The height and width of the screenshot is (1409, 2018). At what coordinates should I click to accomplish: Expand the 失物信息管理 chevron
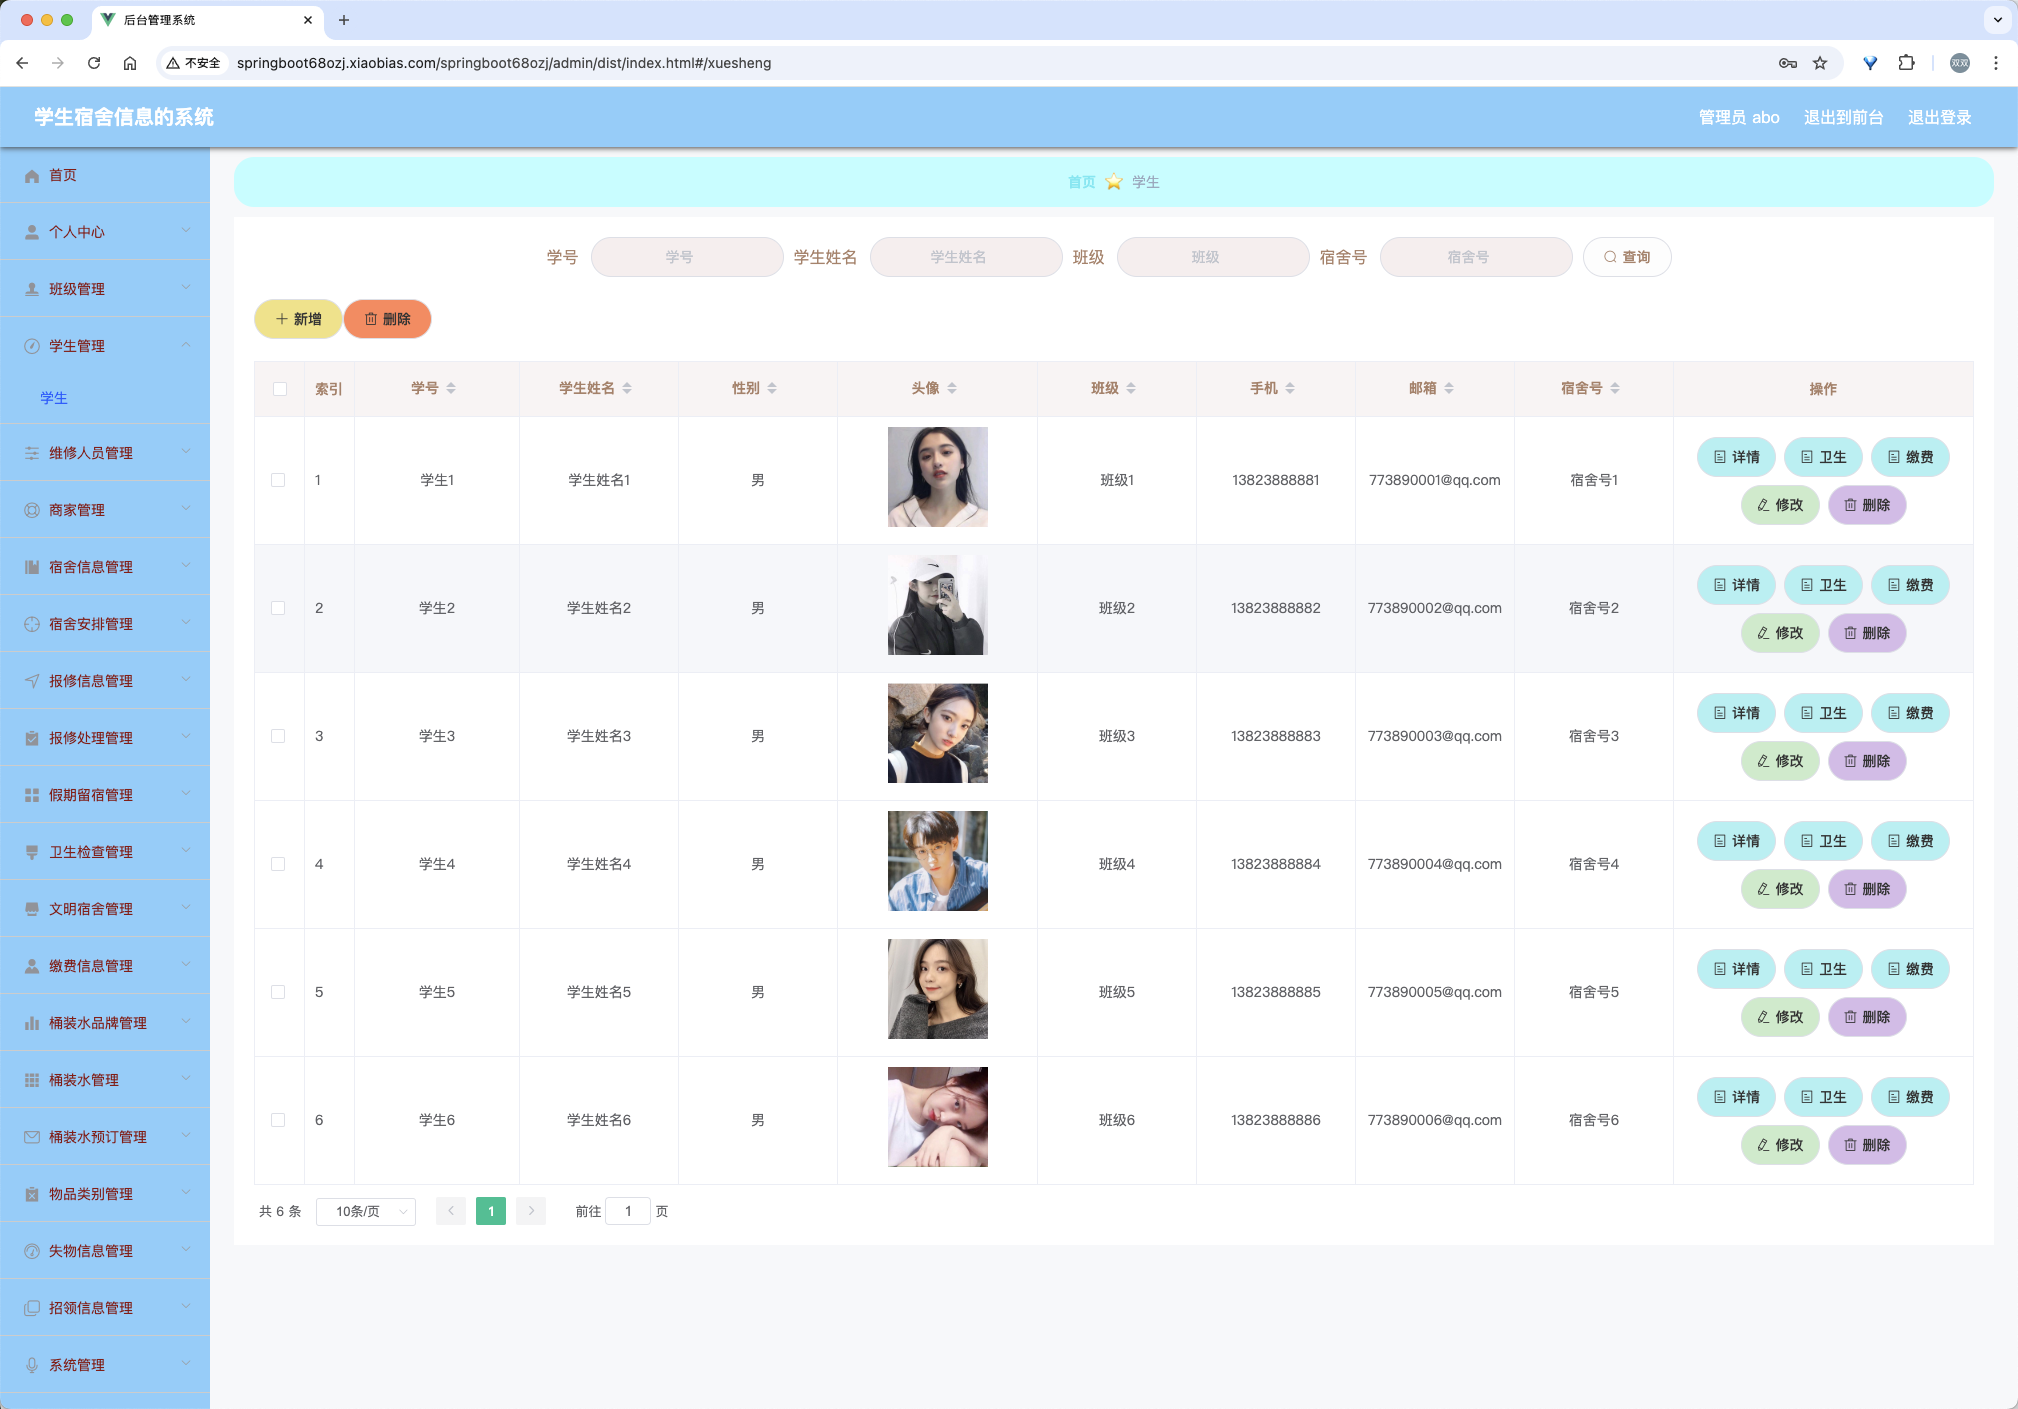click(x=186, y=1250)
